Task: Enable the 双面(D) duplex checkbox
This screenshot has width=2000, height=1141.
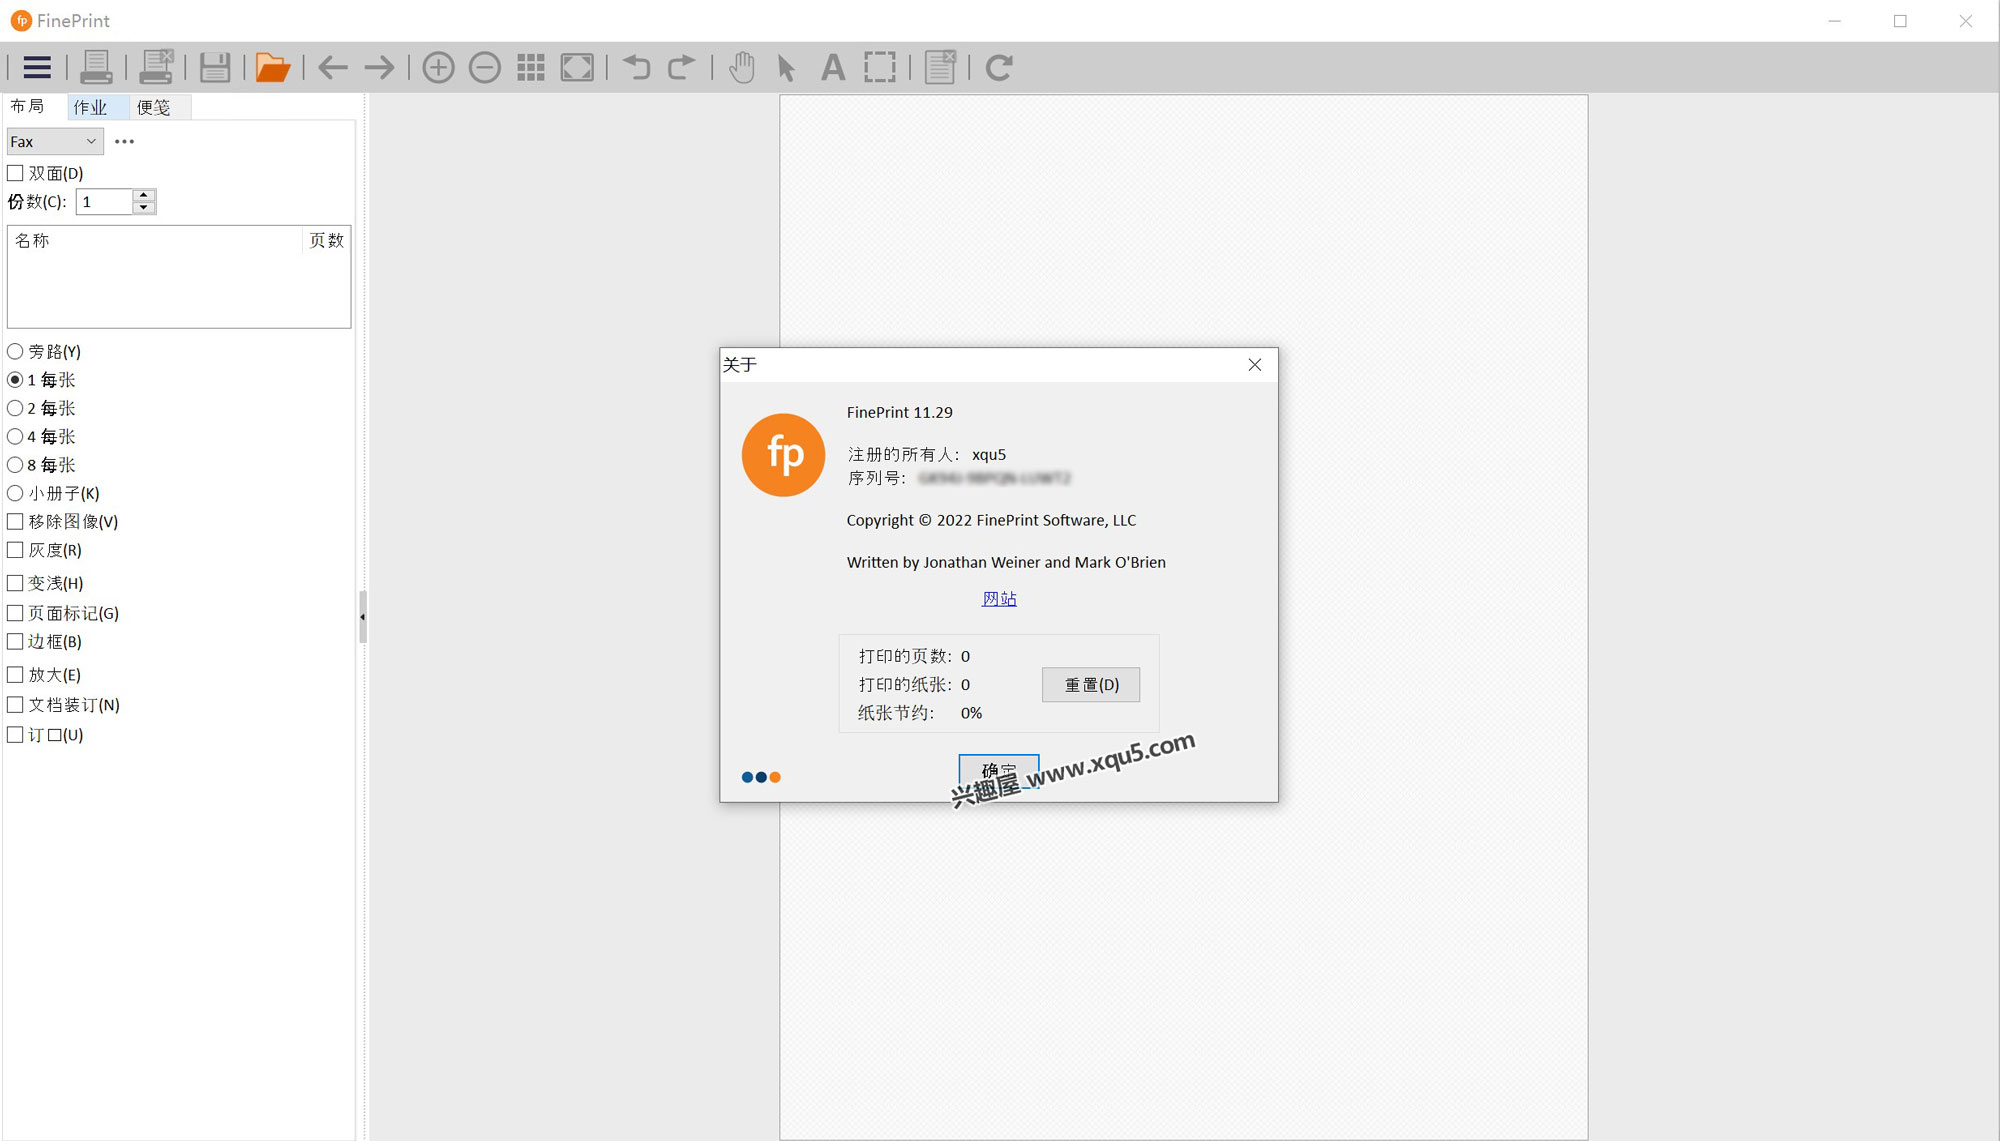Action: point(16,173)
